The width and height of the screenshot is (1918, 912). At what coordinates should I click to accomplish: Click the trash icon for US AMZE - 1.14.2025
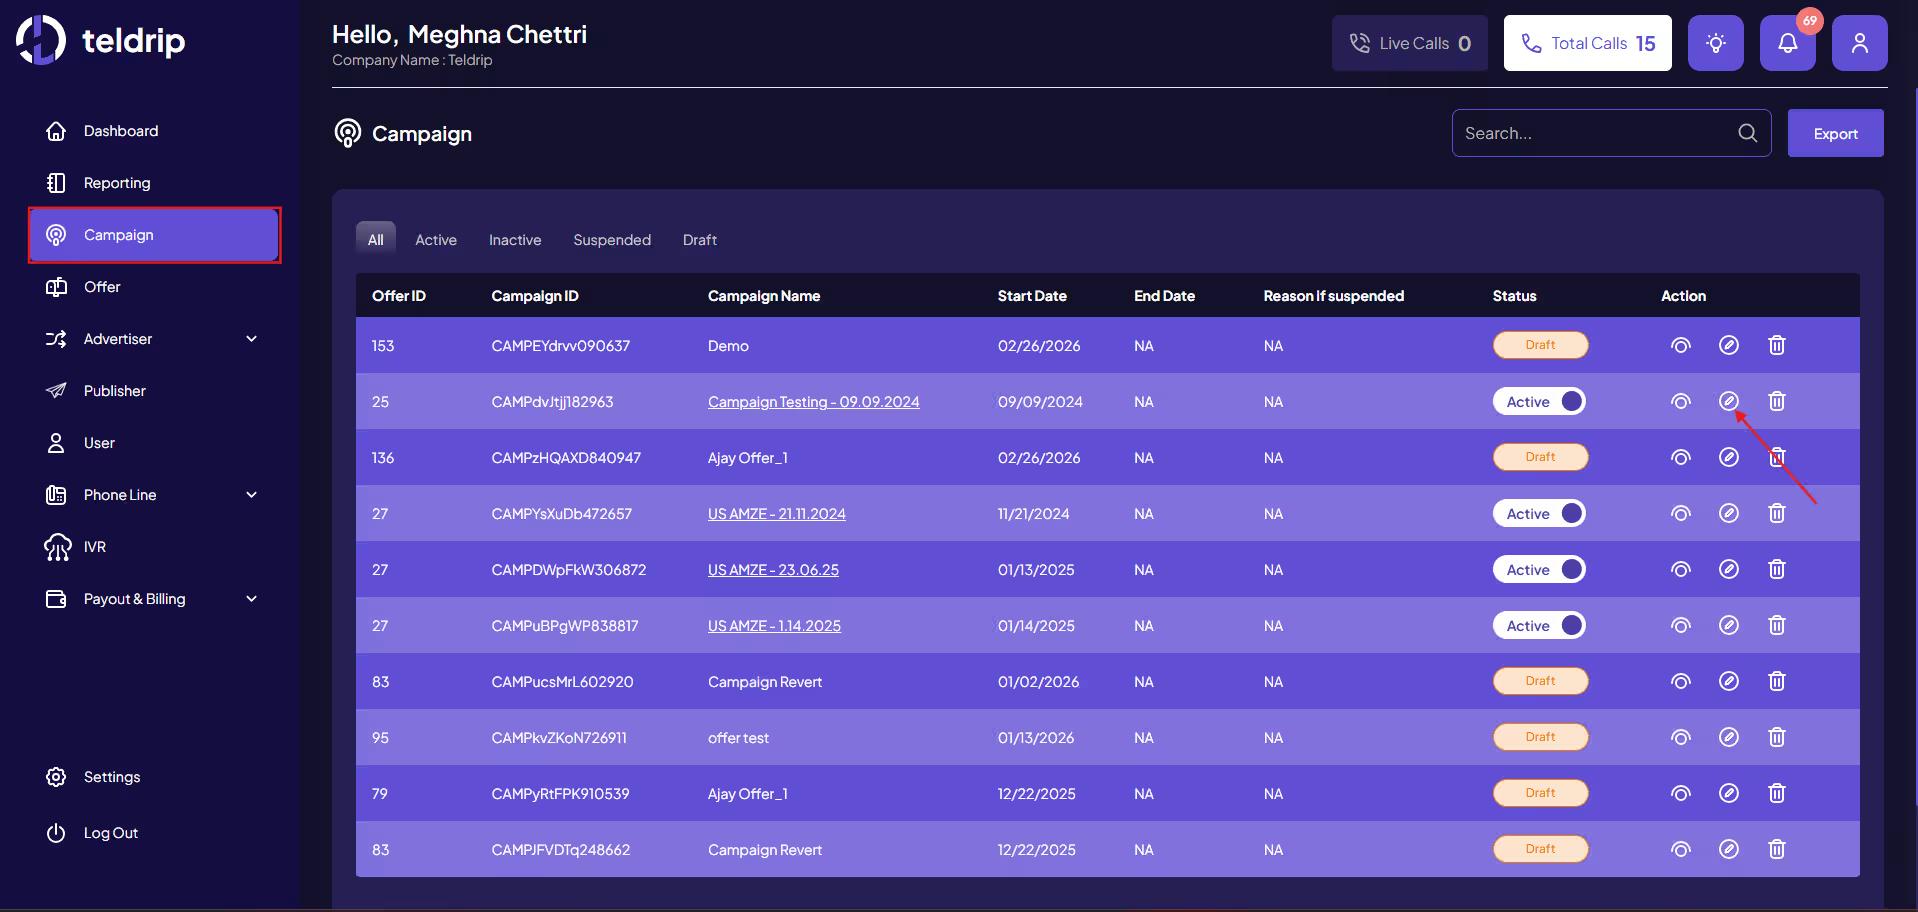tap(1776, 625)
